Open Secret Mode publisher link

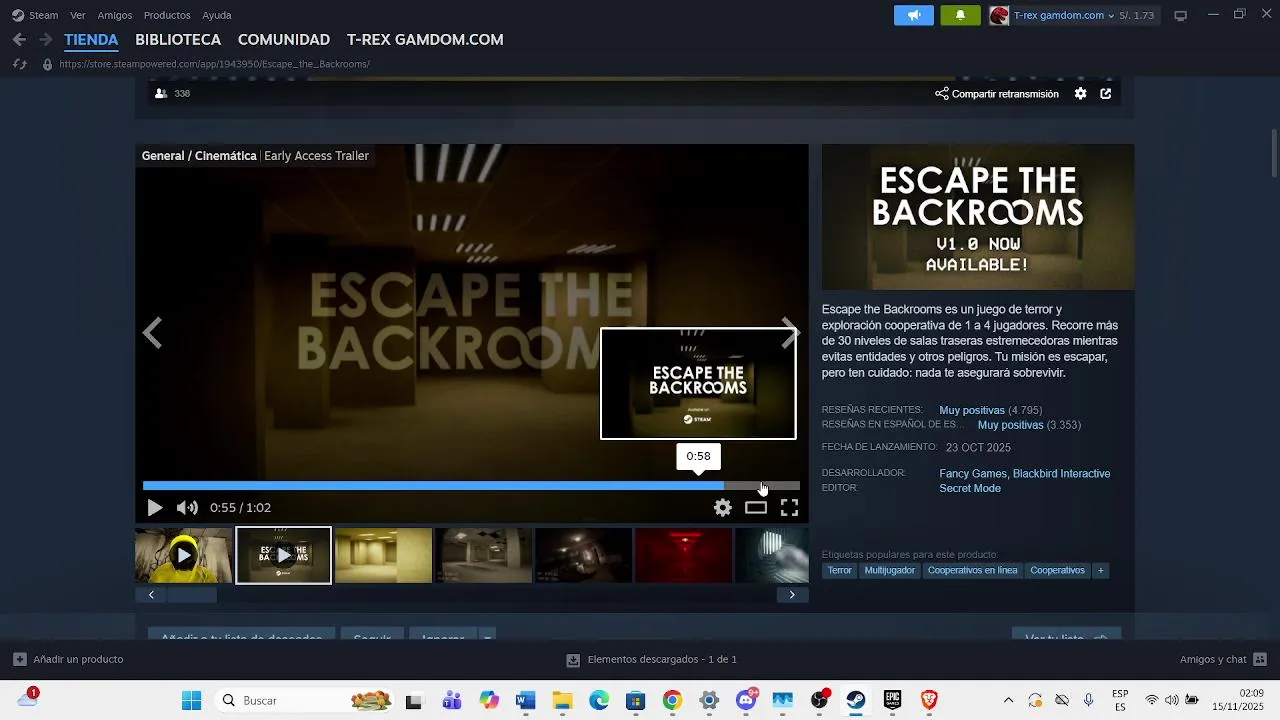click(970, 489)
